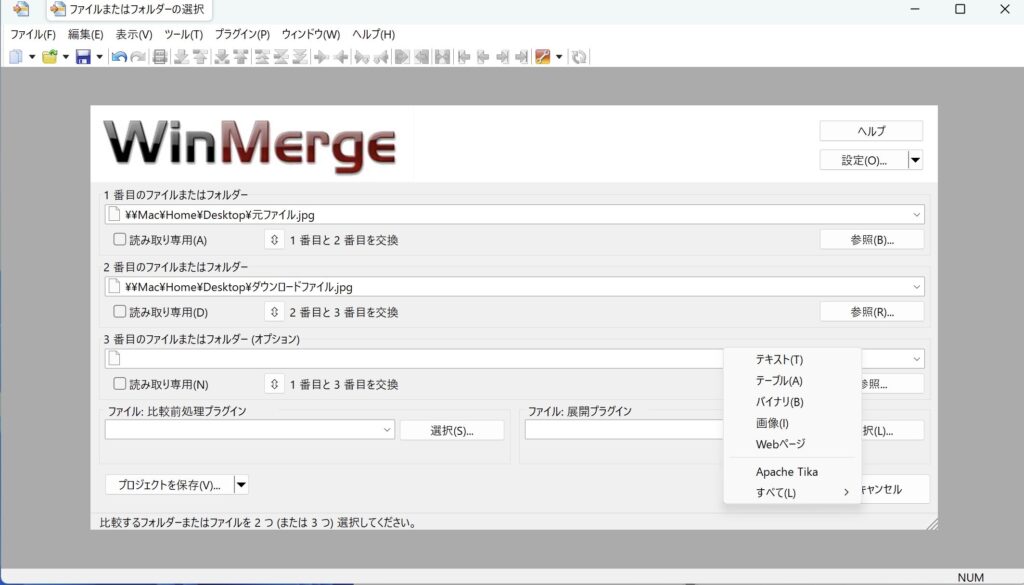Expand the 3rd file path dropdown

[916, 358]
